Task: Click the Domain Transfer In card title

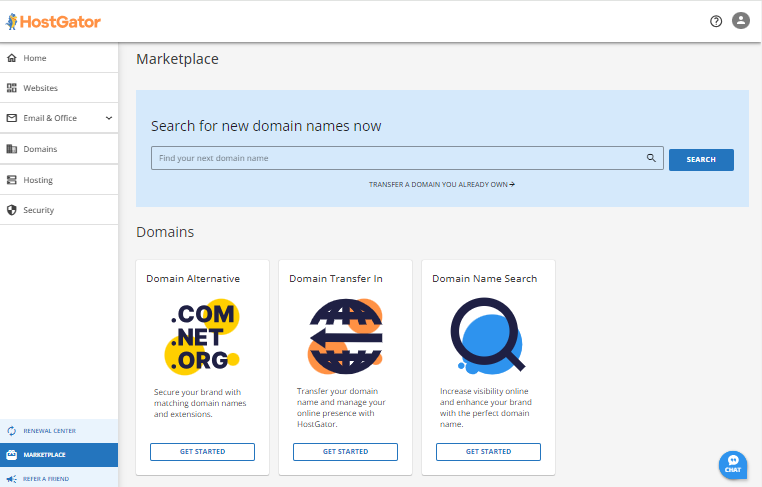Action: (x=336, y=278)
